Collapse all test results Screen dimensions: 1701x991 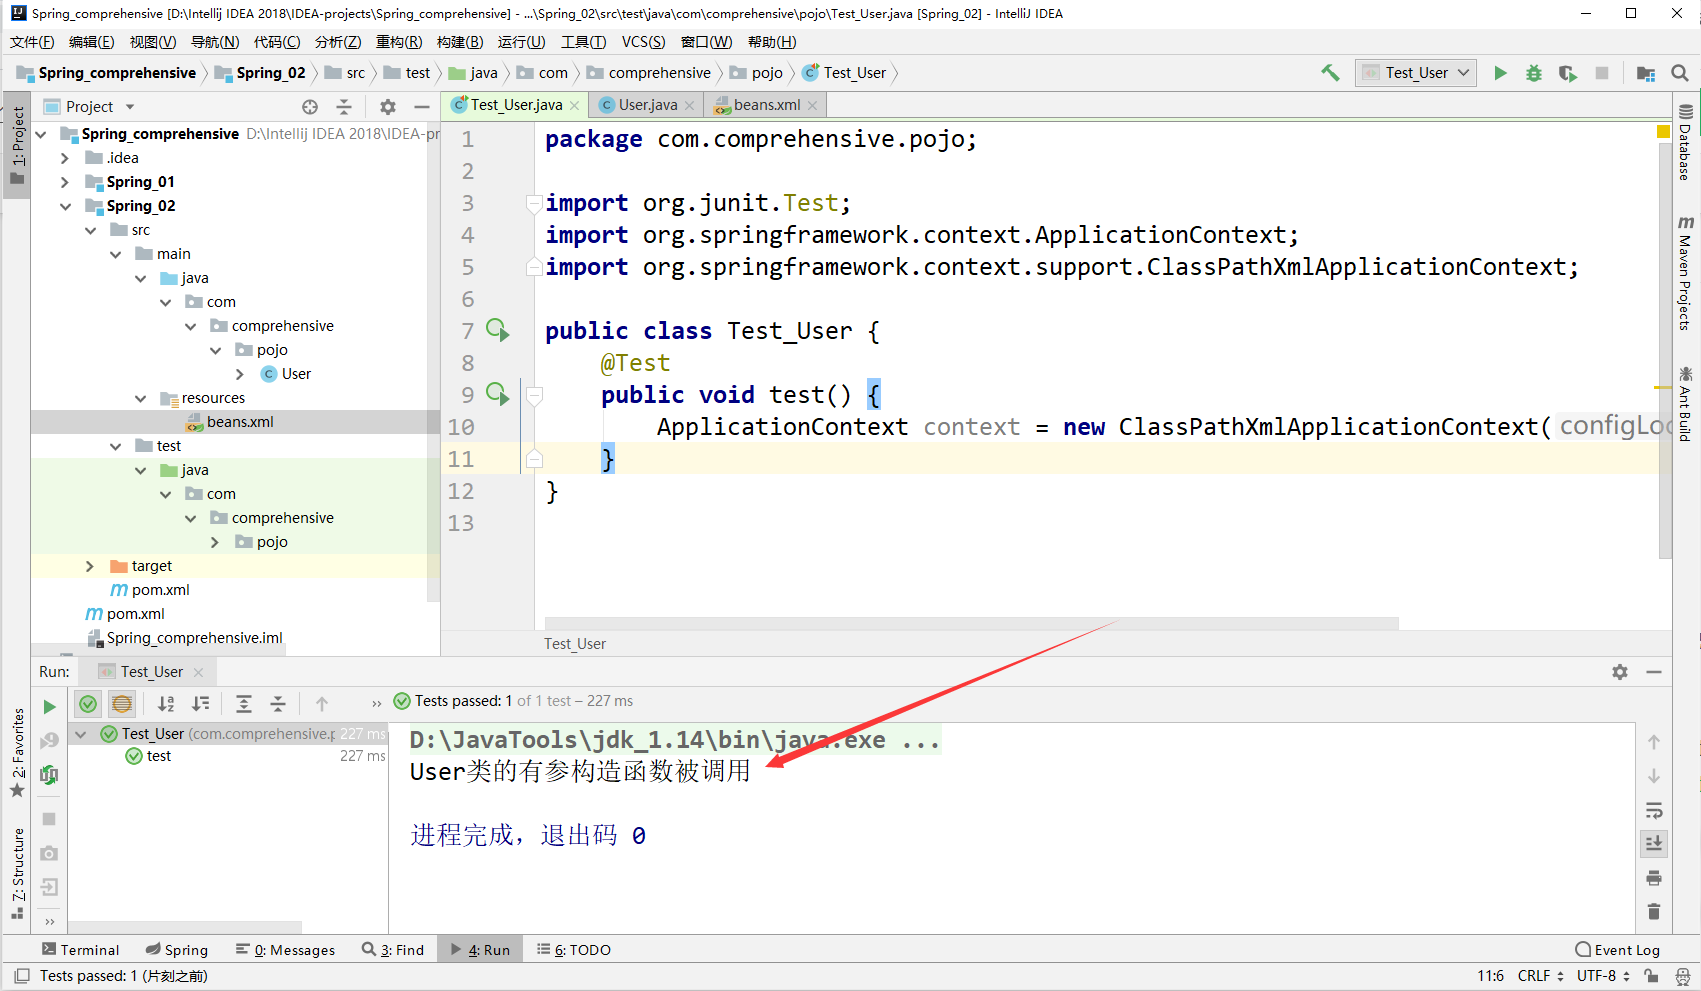coord(278,704)
